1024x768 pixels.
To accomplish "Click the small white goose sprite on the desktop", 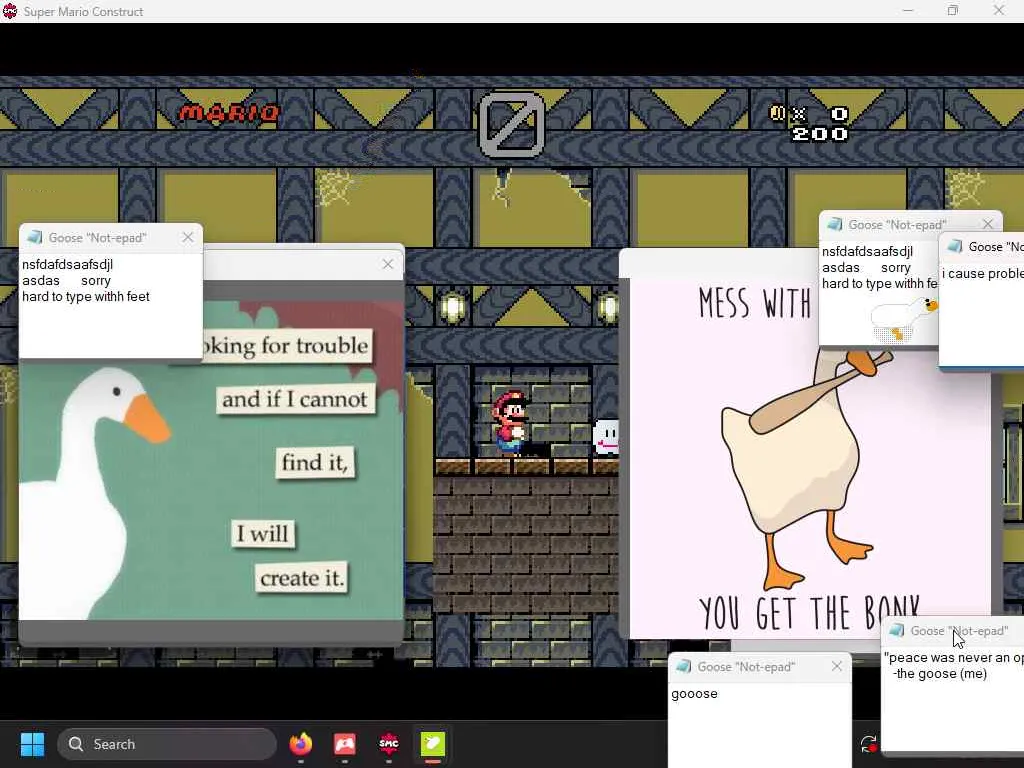I will [904, 318].
